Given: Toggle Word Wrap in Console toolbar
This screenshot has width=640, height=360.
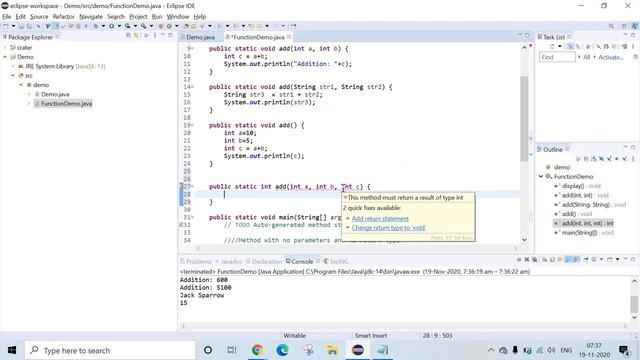Looking at the screenshot, I should [560, 260].
